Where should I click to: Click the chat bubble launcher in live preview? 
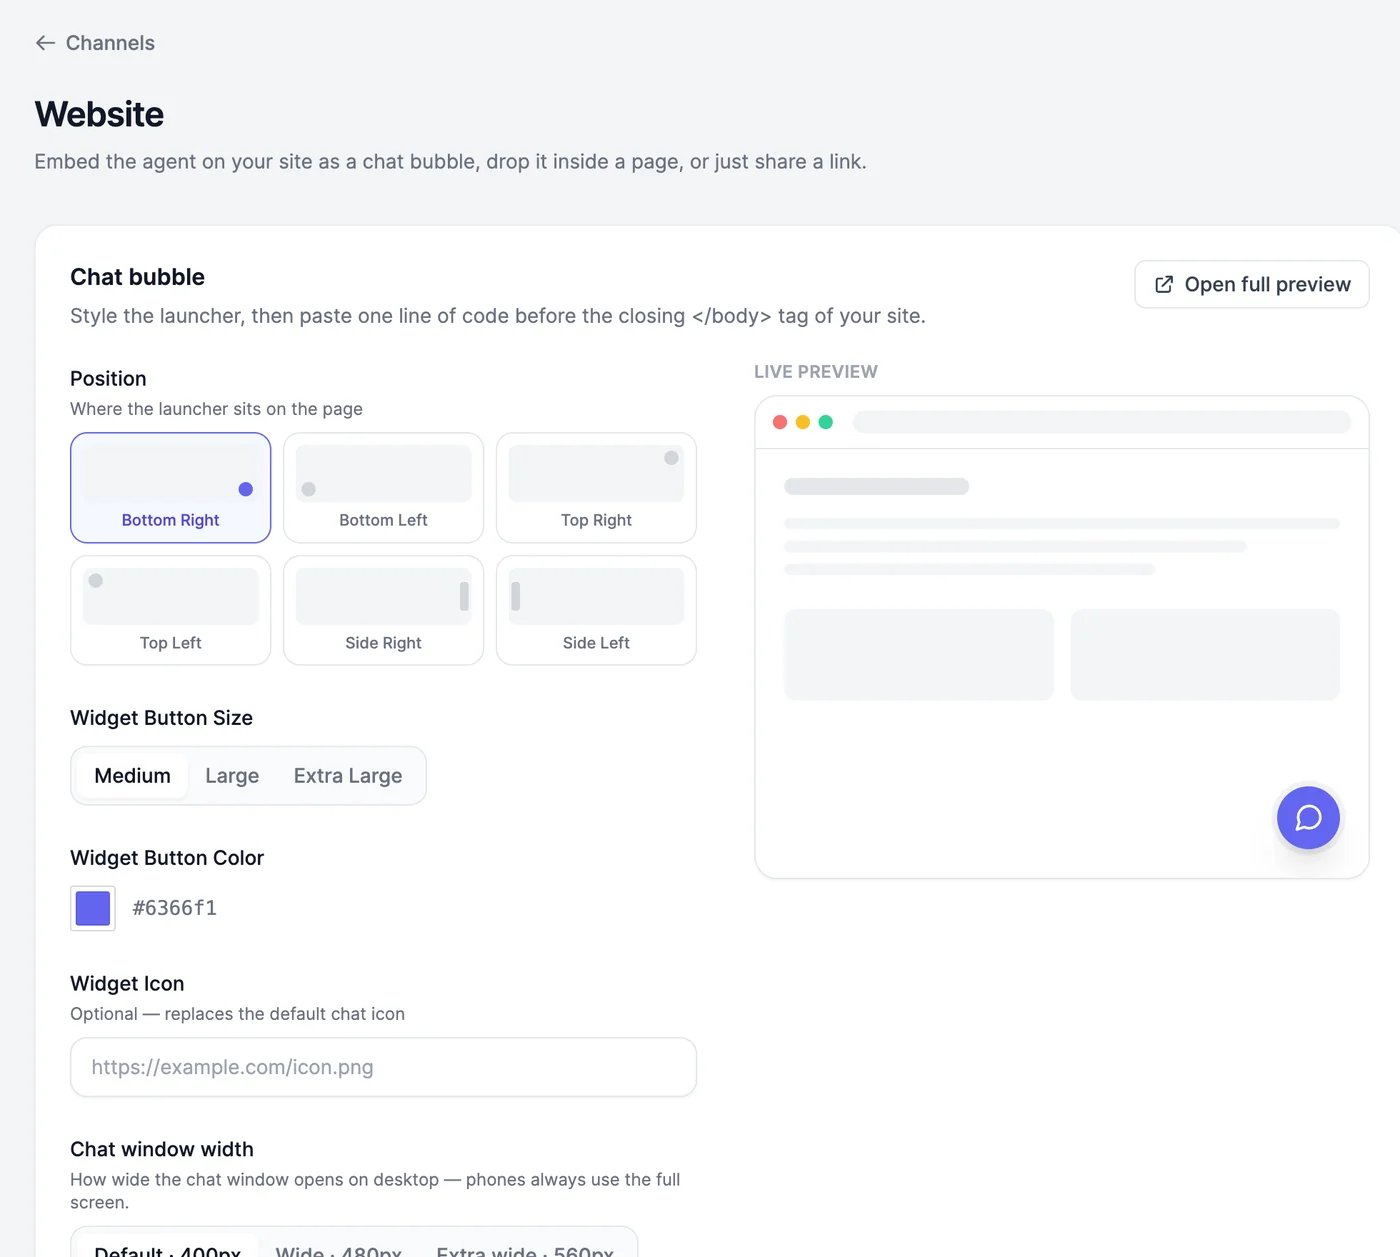(x=1308, y=818)
